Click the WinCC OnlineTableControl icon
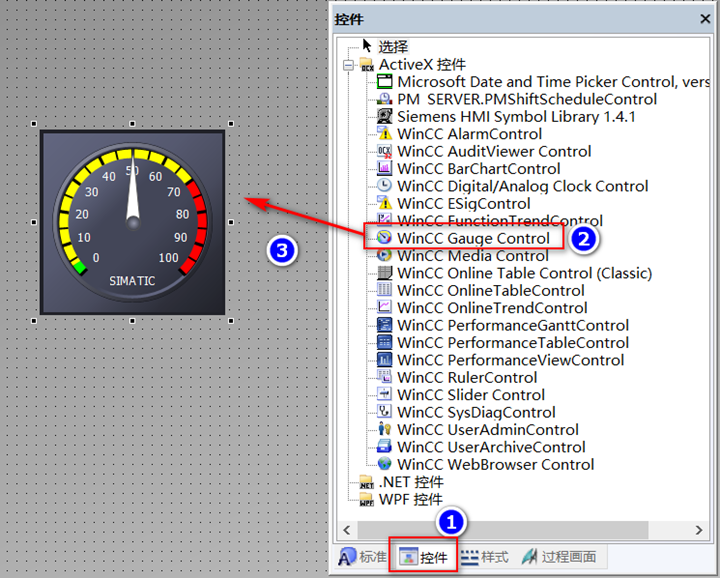720x578 pixels. point(384,290)
